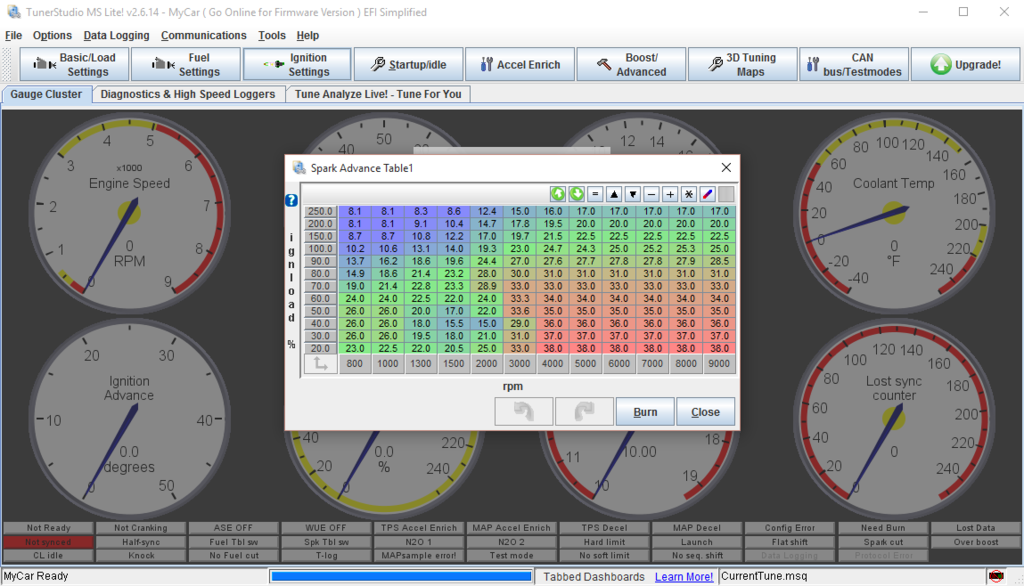Click the axis swap arrow icon below load column

click(x=320, y=365)
